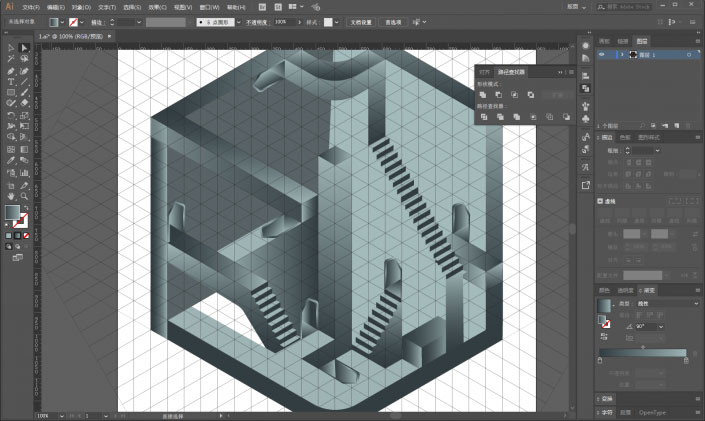Click the Reverse Gradient icon

604,336
